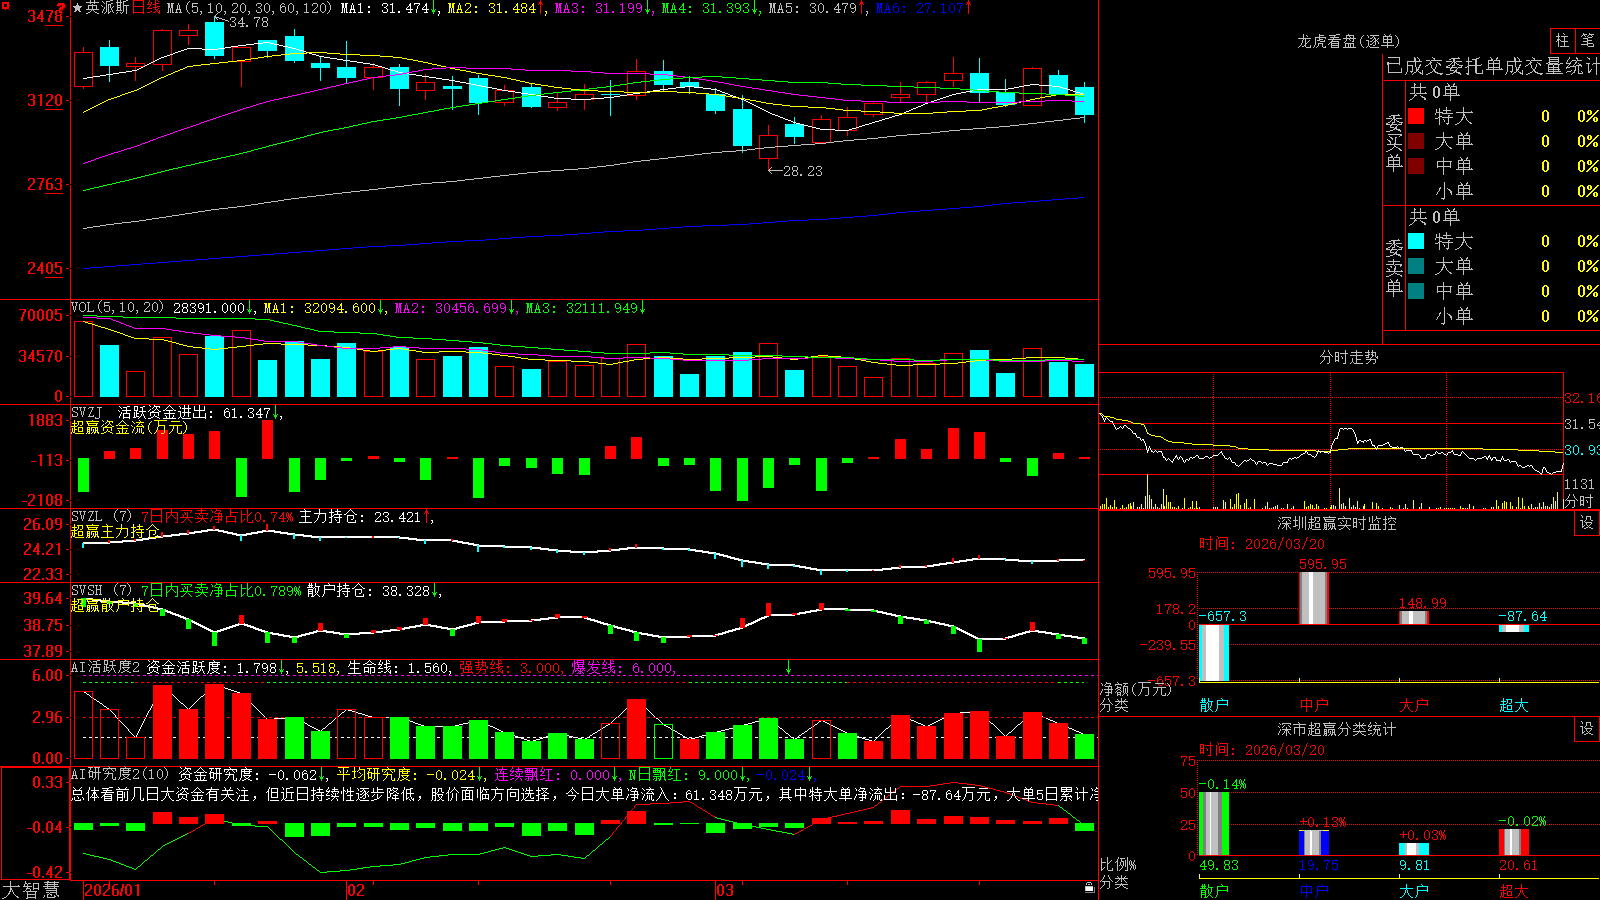Click the 强势线: 3.000 readout
This screenshot has width=1600, height=900.
(x=510, y=667)
